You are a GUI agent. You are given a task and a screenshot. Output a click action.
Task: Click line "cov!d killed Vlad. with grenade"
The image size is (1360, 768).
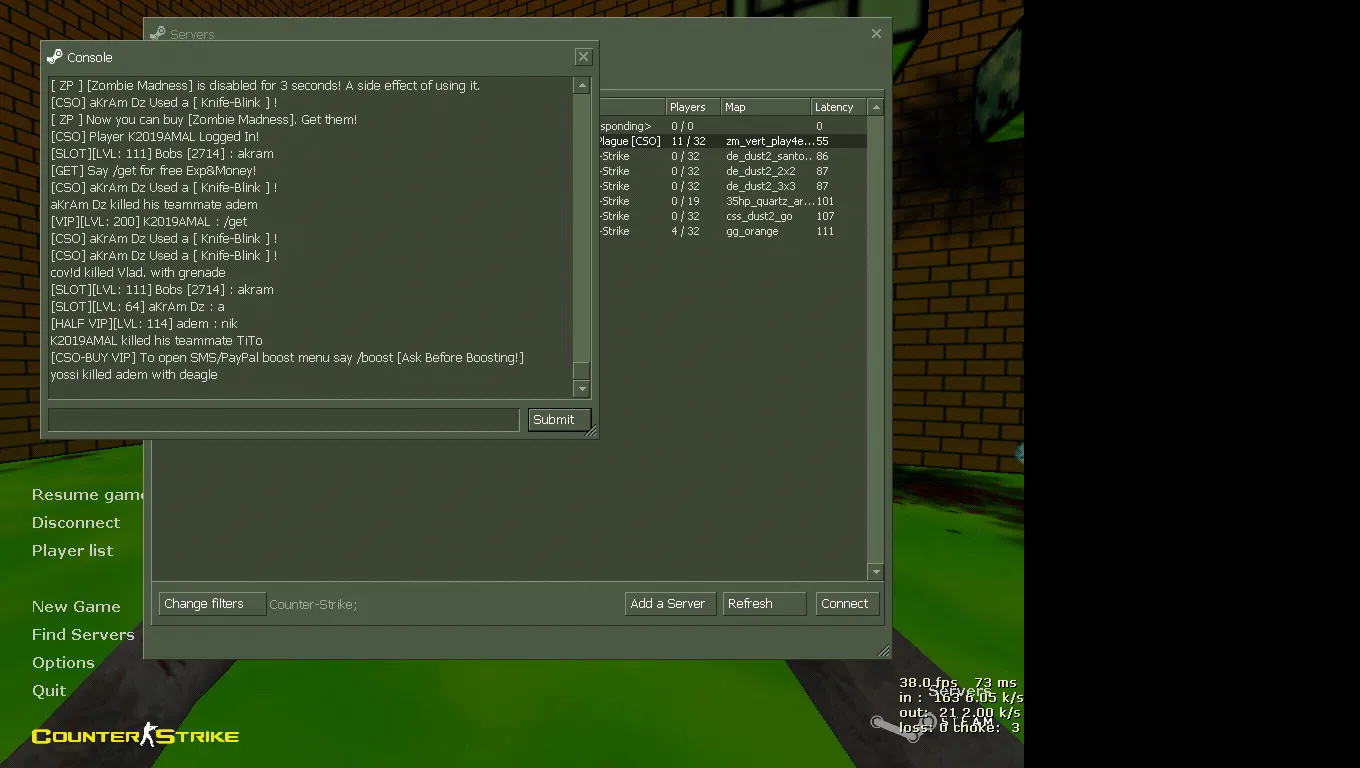pos(138,273)
